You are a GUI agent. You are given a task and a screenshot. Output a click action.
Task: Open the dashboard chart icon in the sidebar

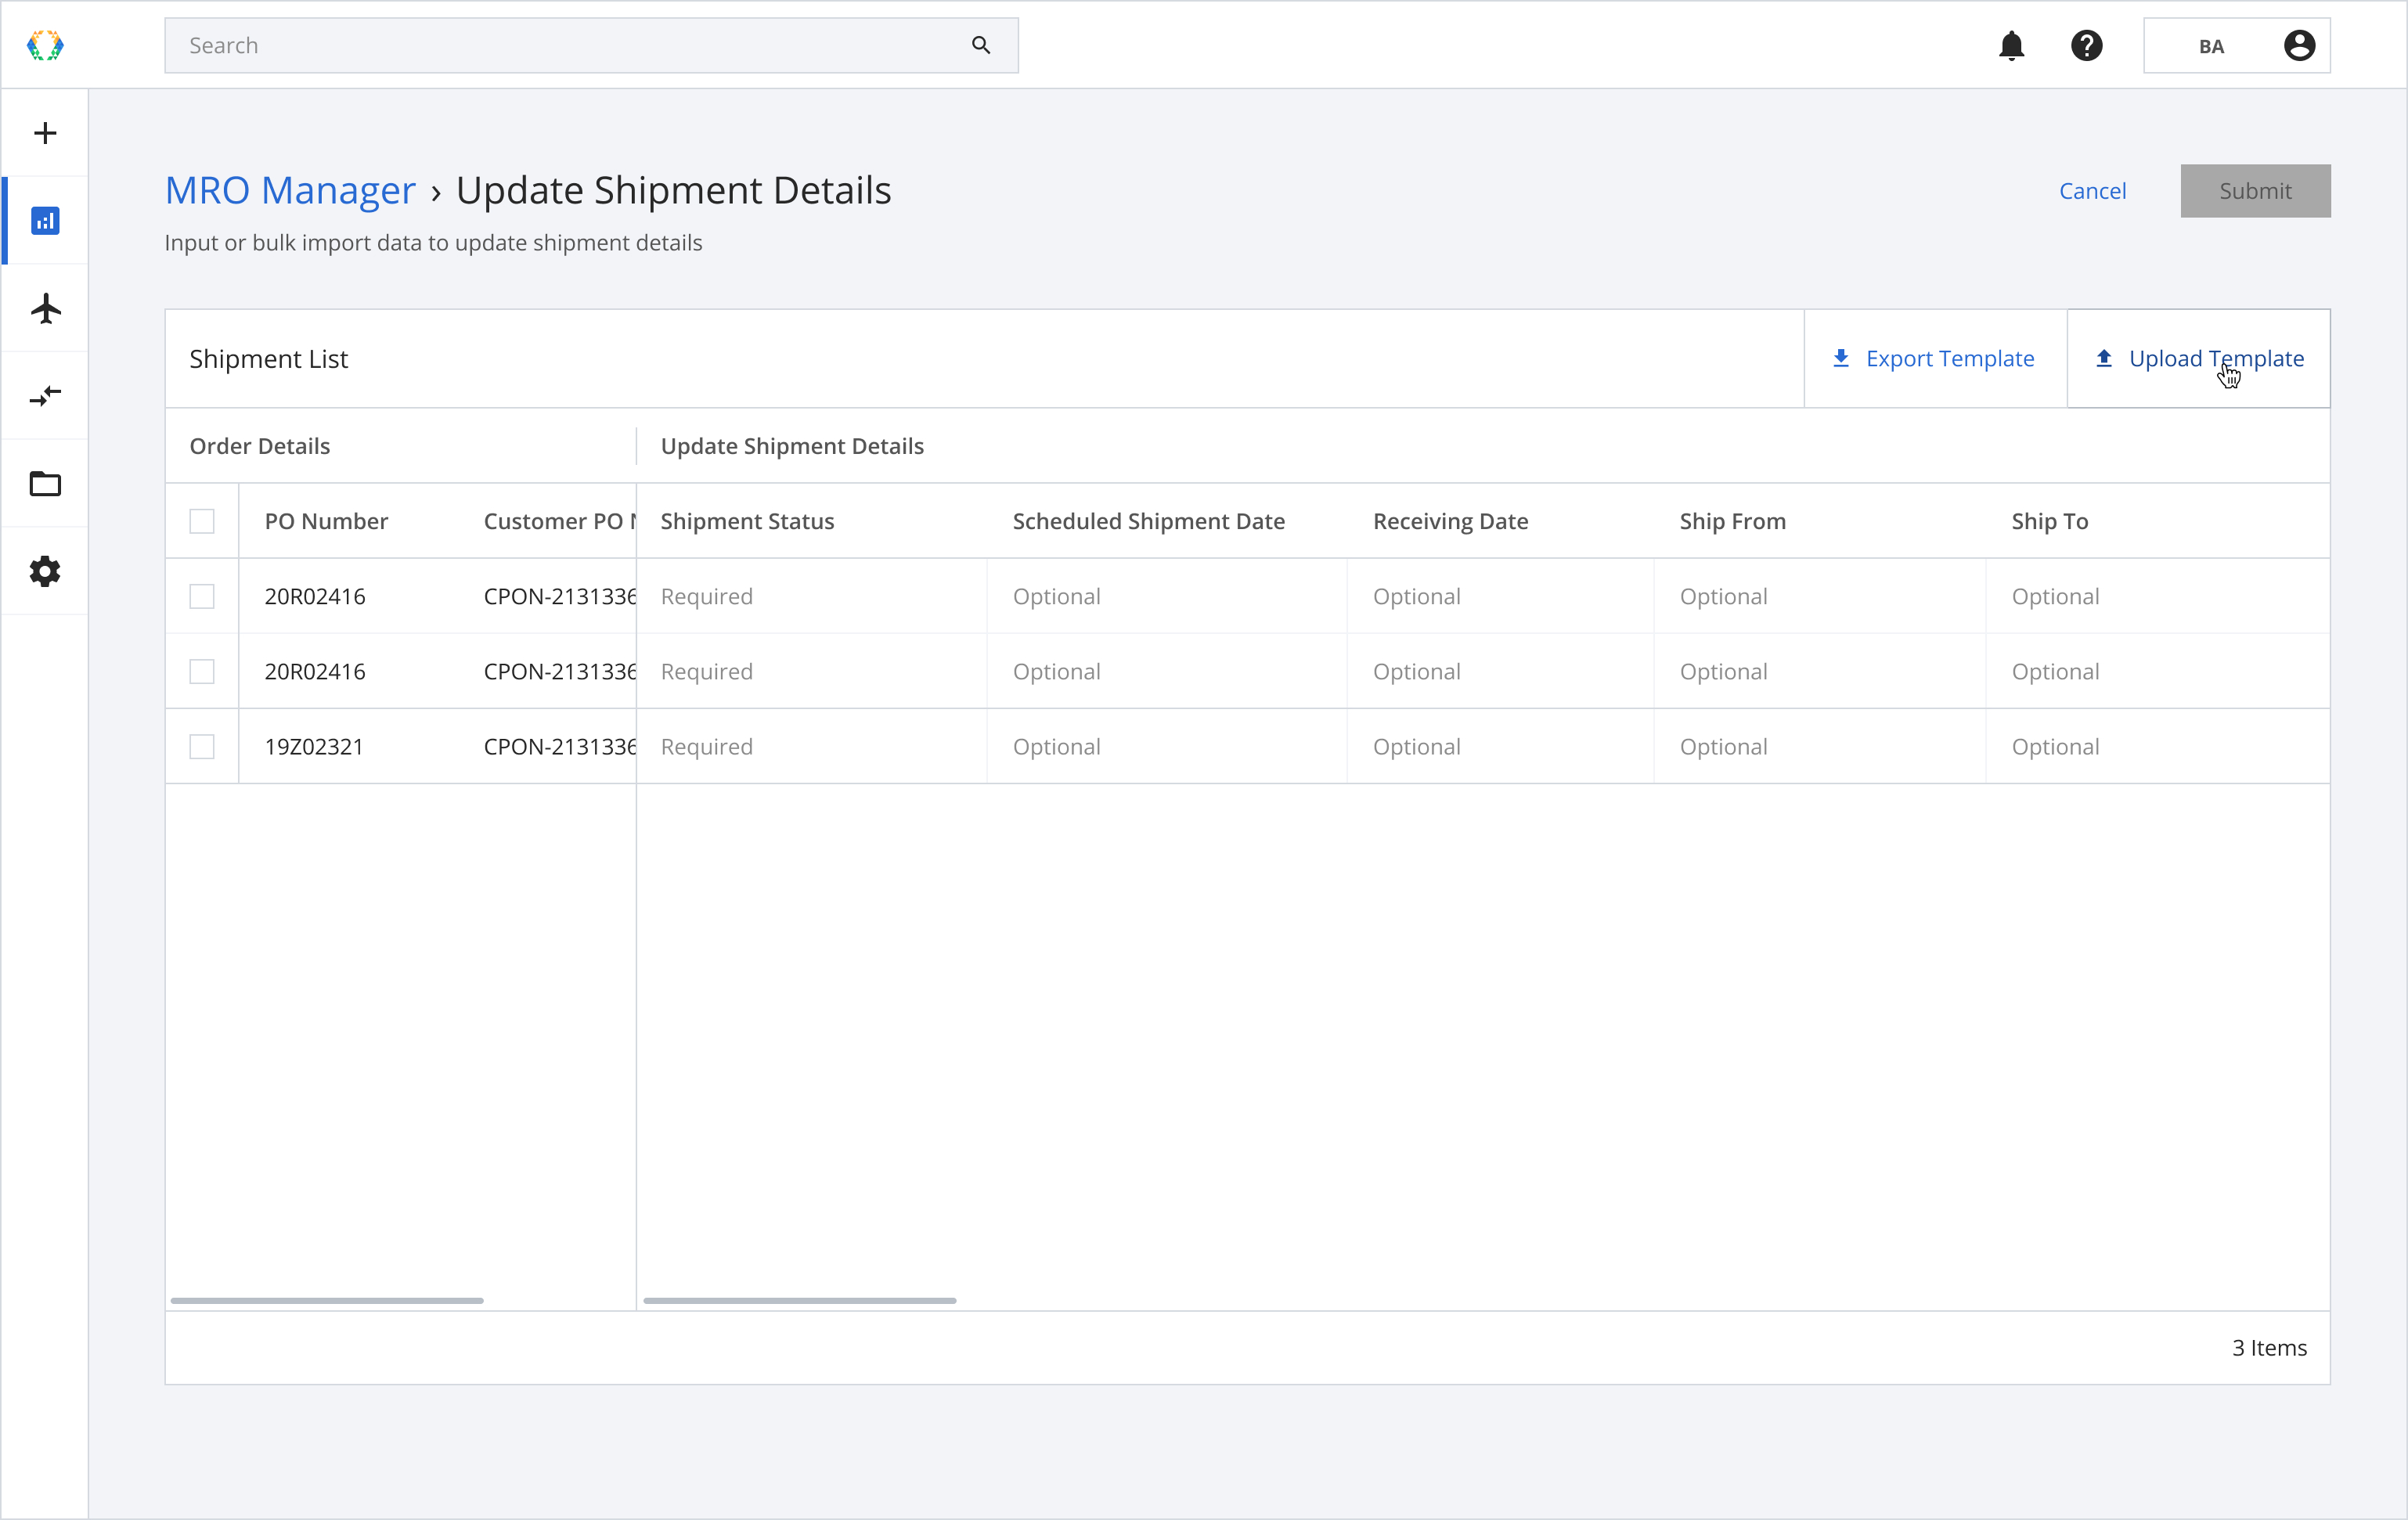[45, 220]
